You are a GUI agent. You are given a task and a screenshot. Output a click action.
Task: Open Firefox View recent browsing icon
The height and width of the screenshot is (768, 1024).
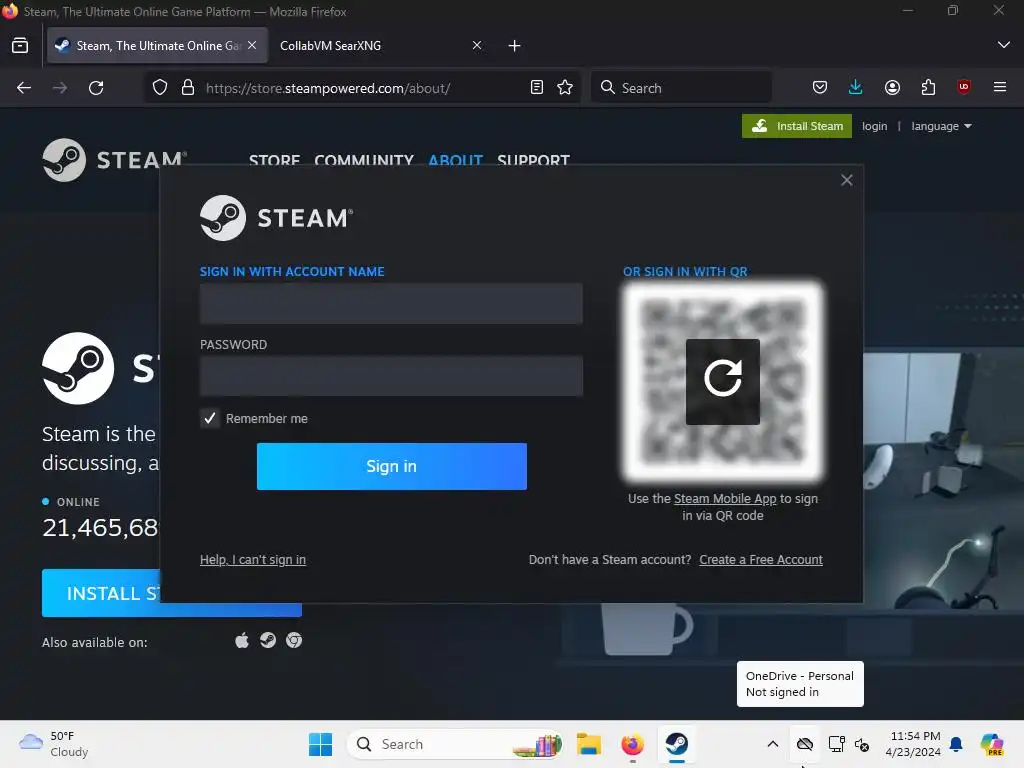[20, 46]
